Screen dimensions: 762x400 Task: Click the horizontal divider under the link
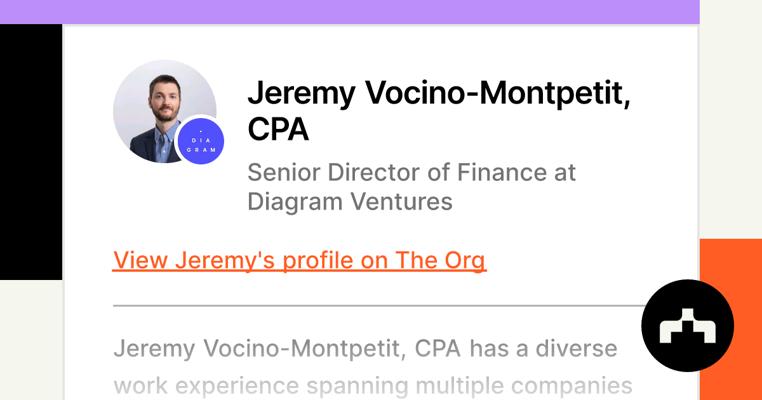tap(380, 305)
